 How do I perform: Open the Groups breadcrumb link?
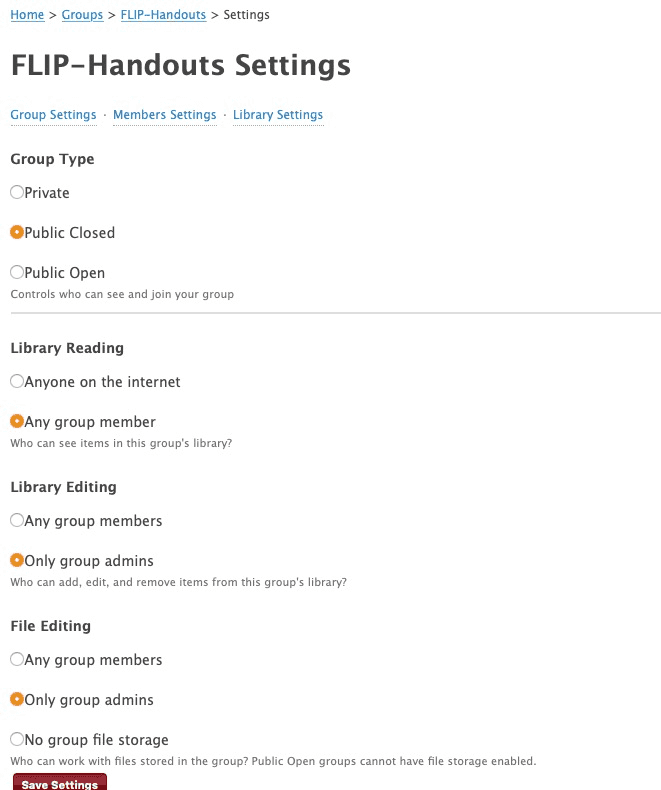pos(82,15)
